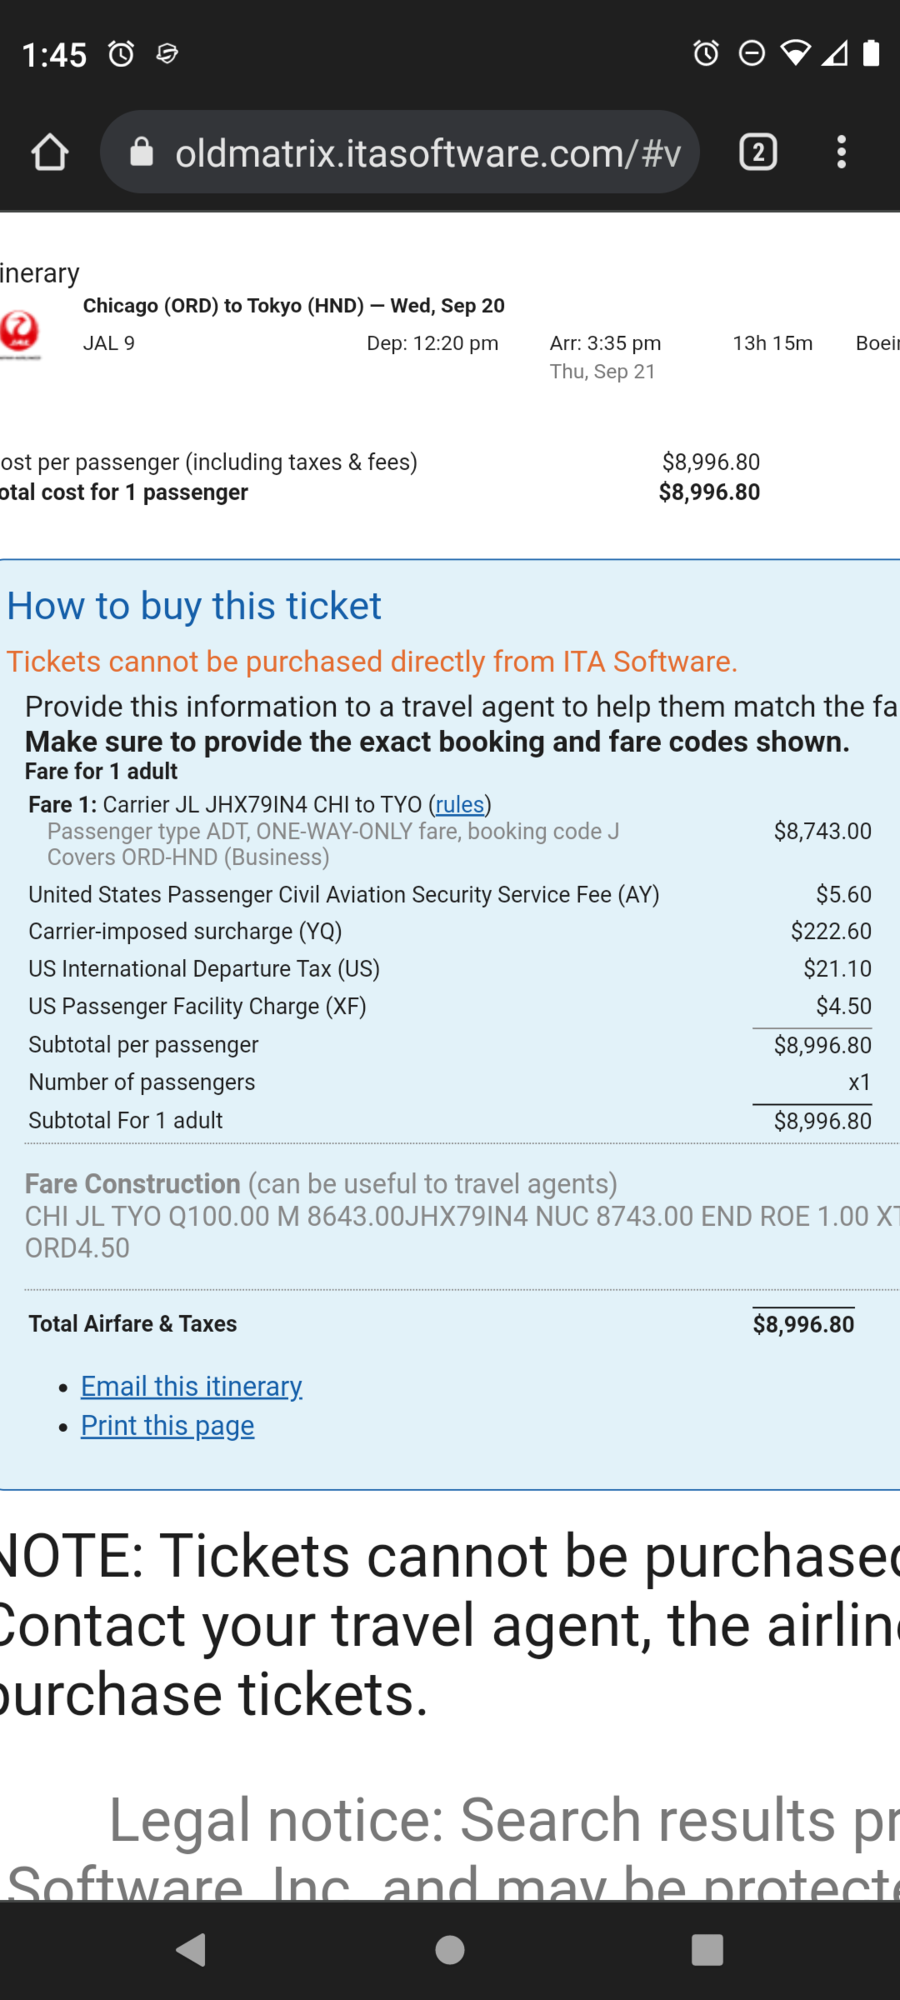Viewport: 900px width, 2000px height.
Task: Open the fare rules link
Action: point(460,804)
